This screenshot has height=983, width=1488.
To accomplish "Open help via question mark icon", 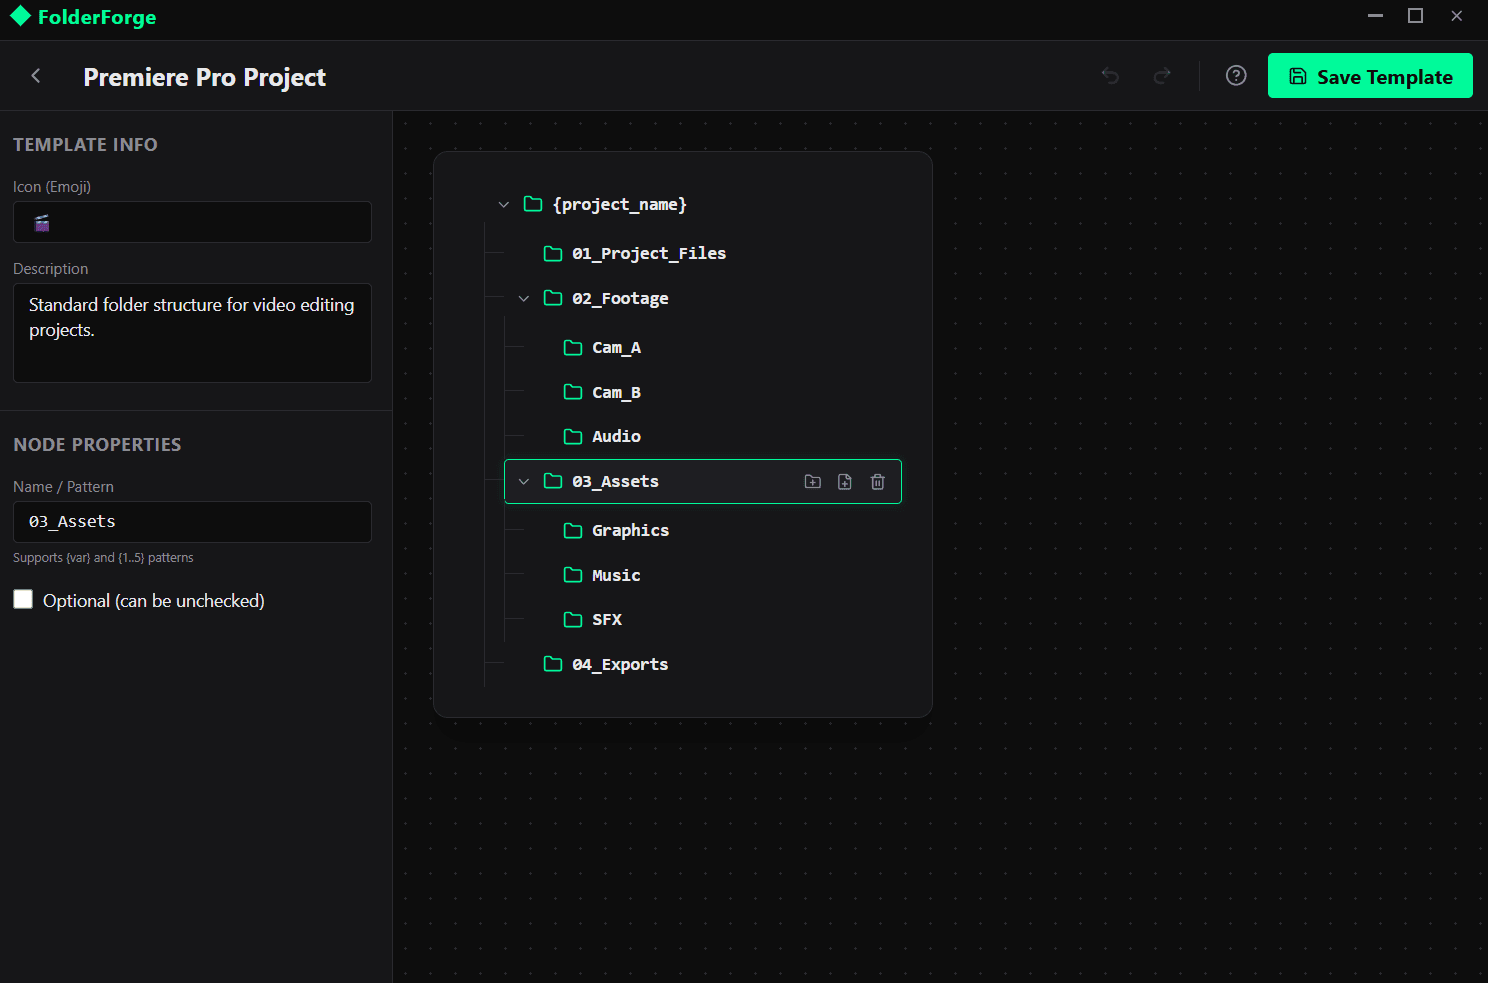I will (x=1236, y=76).
